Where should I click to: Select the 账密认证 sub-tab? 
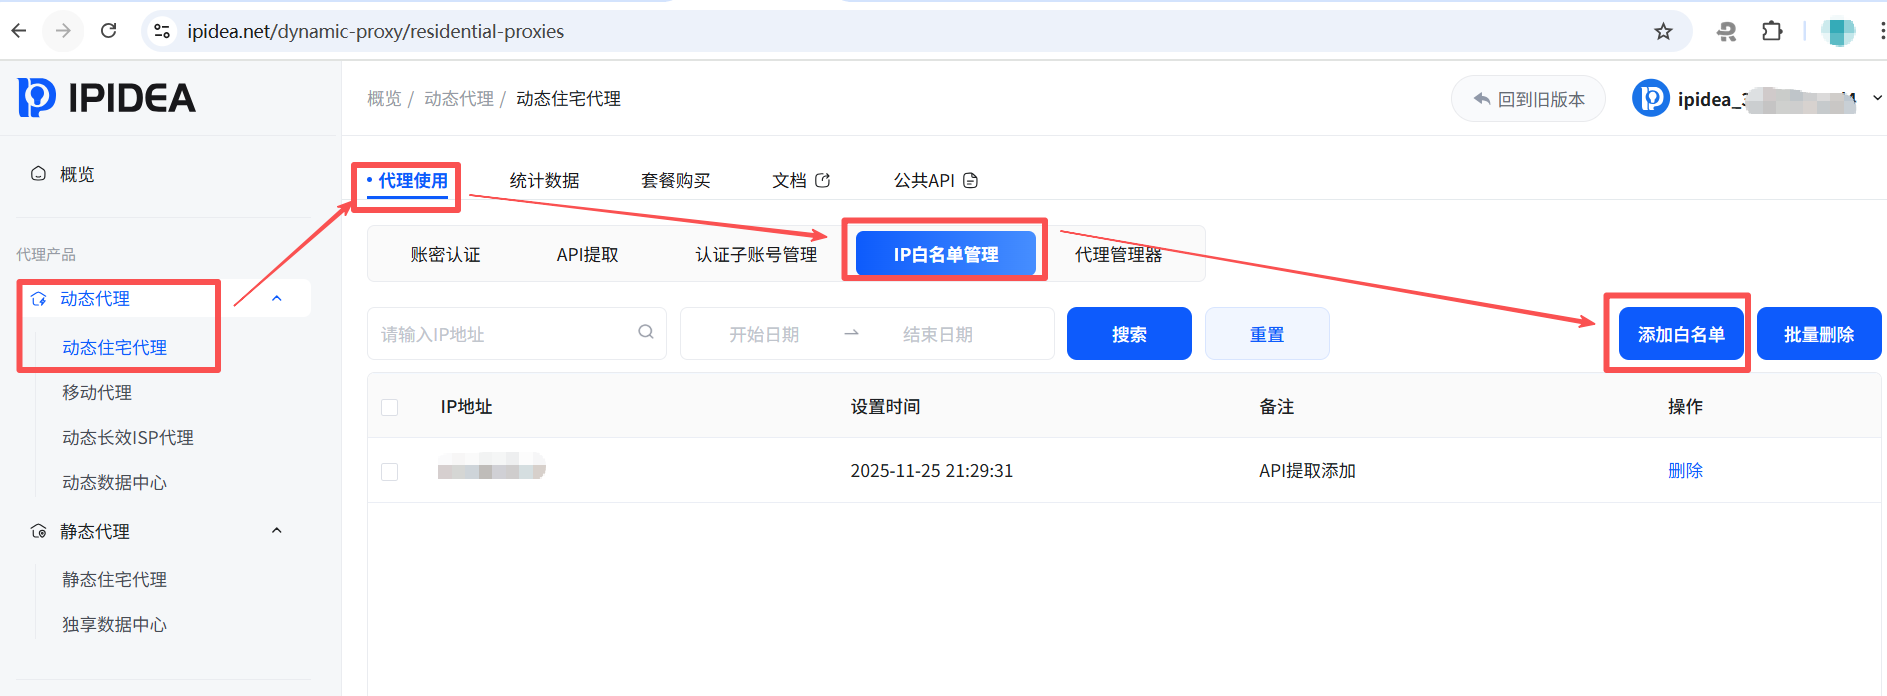[x=446, y=254]
